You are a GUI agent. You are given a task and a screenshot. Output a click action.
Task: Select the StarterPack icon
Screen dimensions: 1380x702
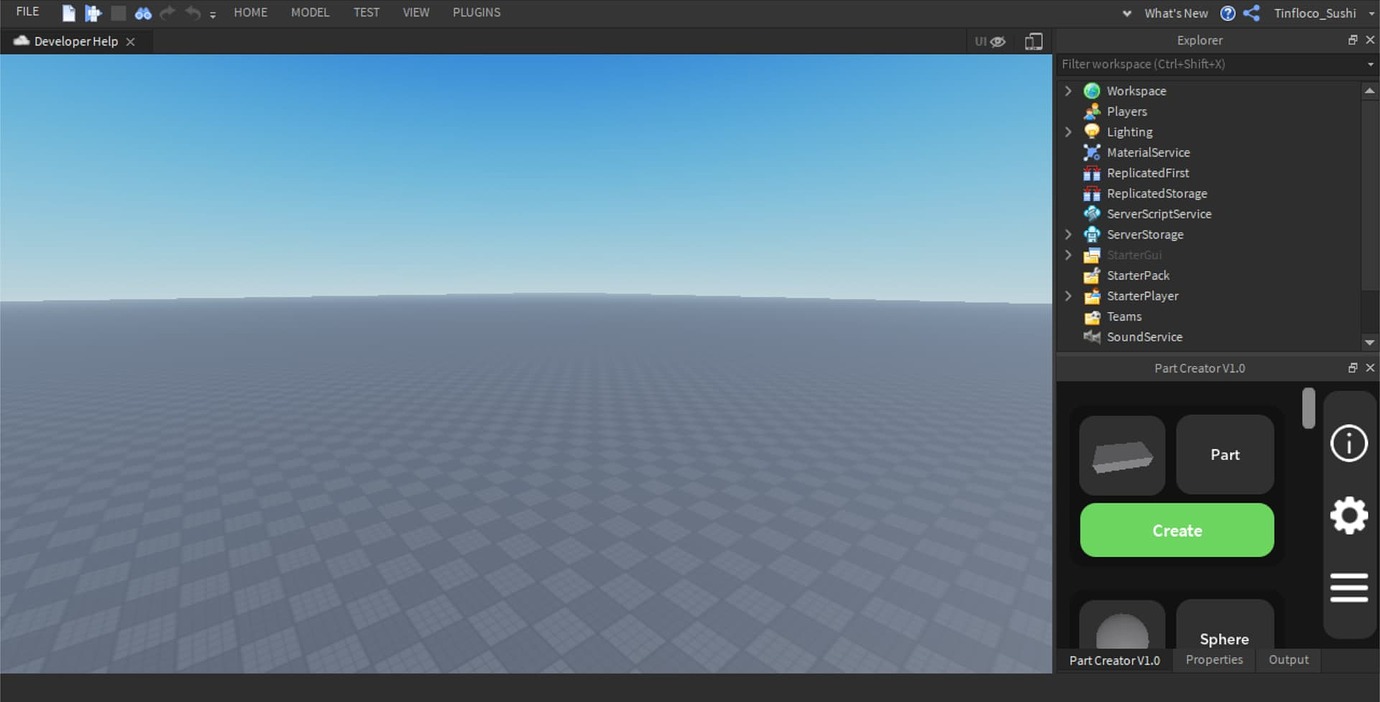coord(1092,275)
